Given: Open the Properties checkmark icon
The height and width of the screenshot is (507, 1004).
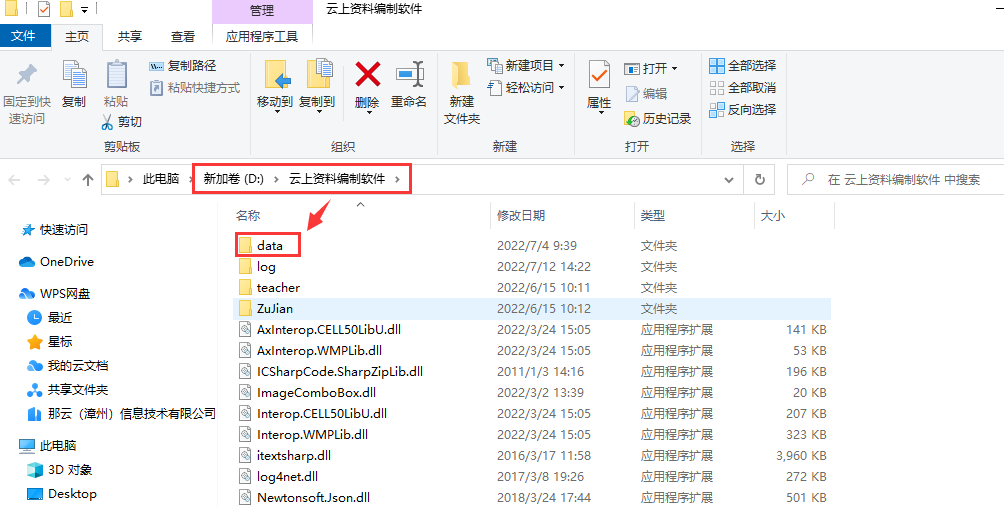Looking at the screenshot, I should [x=599, y=76].
